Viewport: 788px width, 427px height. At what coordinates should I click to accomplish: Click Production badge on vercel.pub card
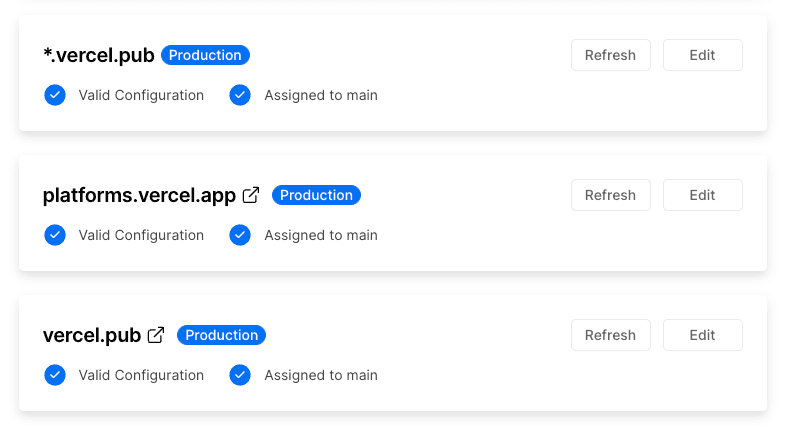[221, 335]
